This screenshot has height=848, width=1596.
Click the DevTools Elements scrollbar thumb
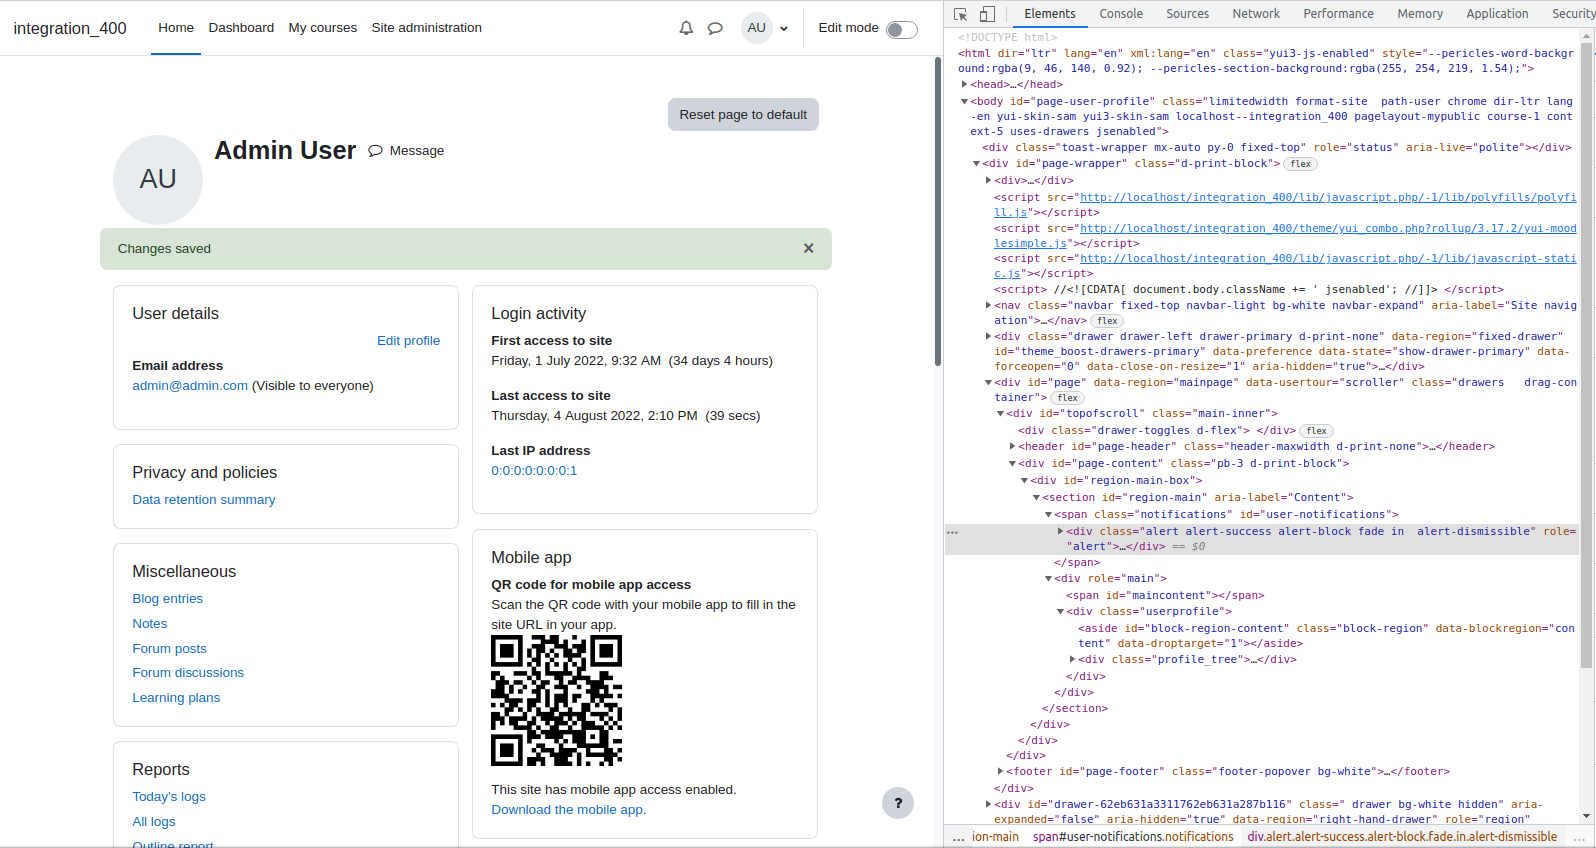(x=1587, y=355)
